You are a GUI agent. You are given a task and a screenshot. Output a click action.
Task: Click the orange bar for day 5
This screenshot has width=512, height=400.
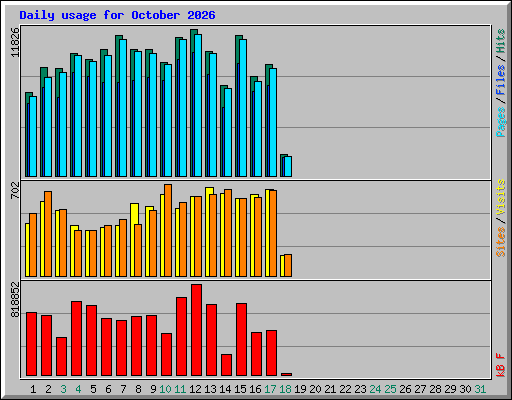click(93, 253)
